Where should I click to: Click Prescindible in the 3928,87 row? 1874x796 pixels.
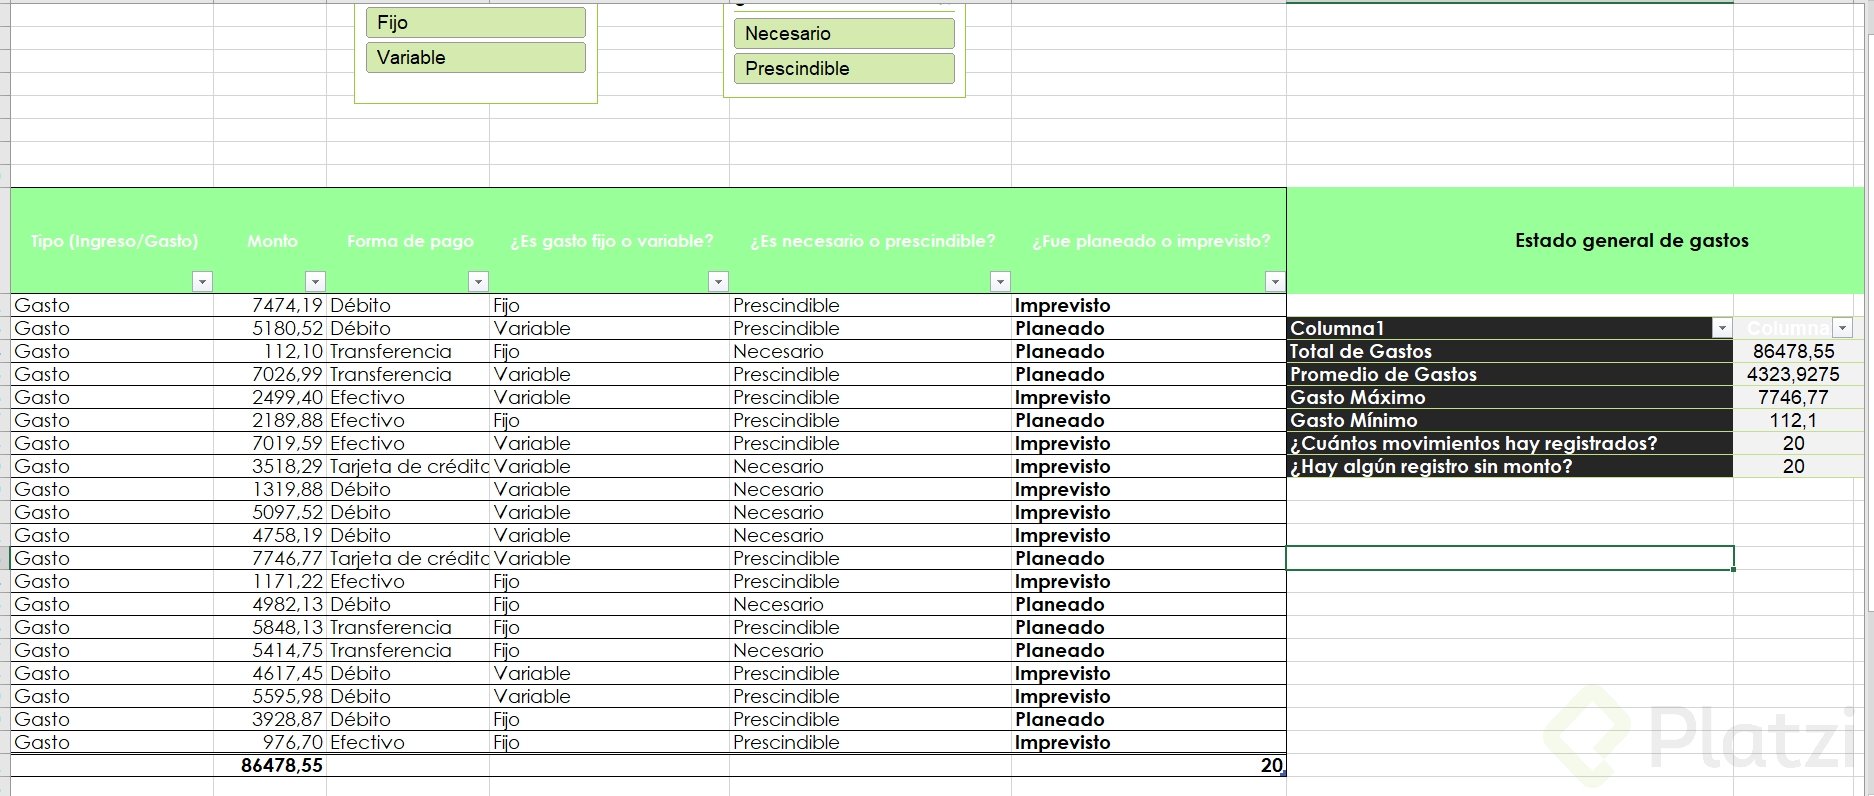[x=786, y=719]
